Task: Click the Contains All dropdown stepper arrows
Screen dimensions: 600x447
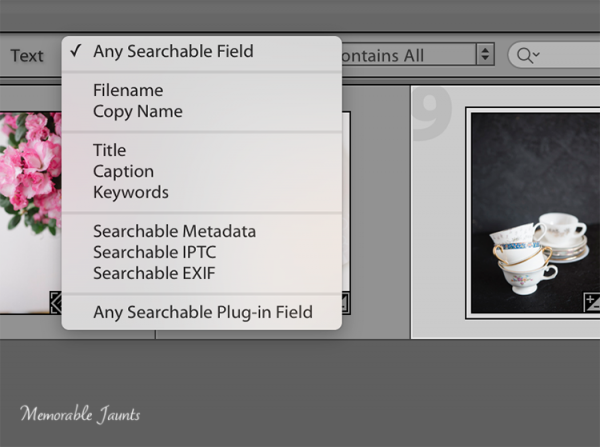Action: pos(485,55)
